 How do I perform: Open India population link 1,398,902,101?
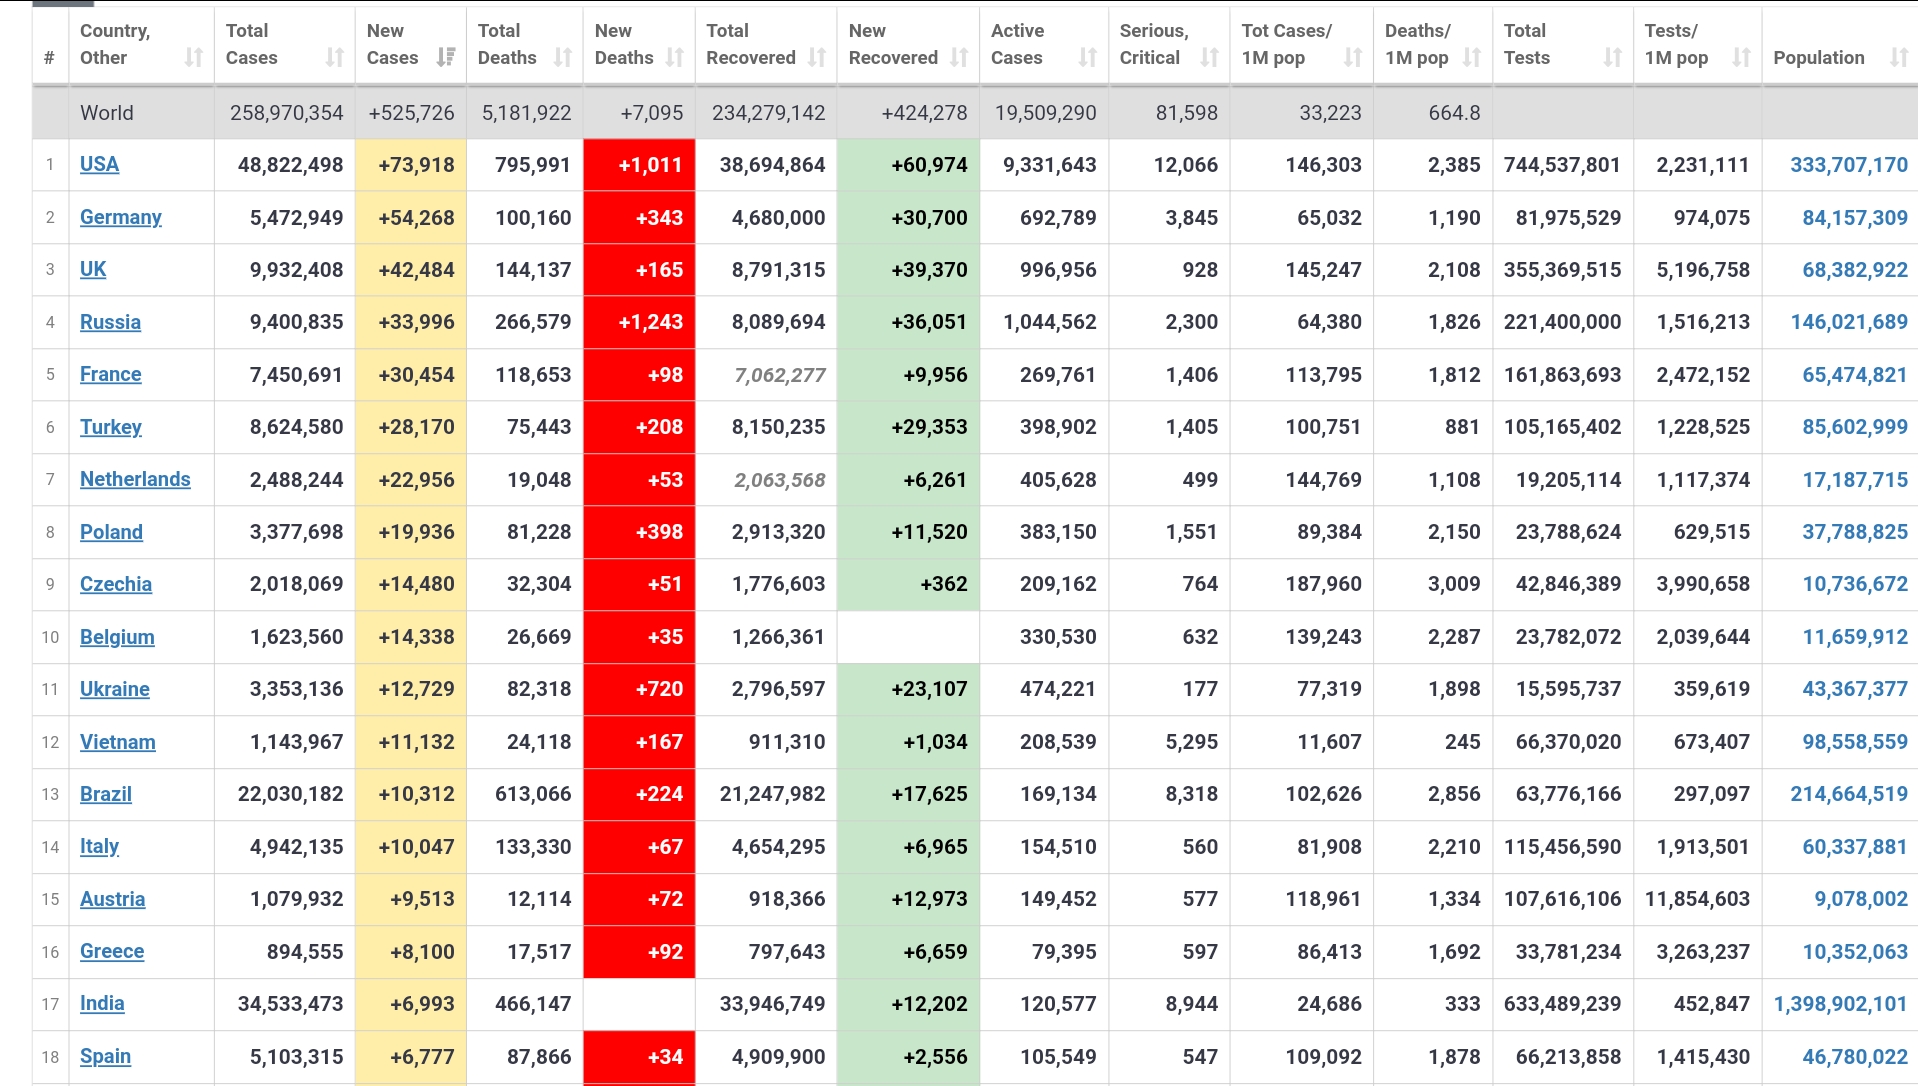tap(1840, 1004)
